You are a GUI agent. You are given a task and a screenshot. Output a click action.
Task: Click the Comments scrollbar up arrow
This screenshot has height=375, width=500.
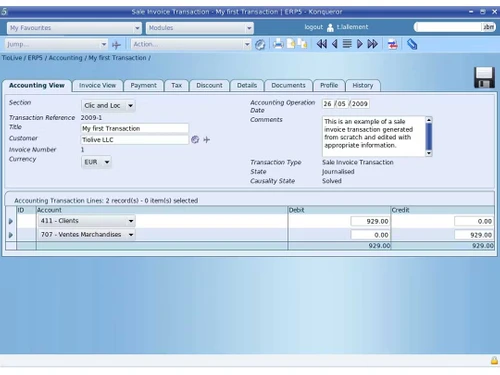[x=429, y=120]
